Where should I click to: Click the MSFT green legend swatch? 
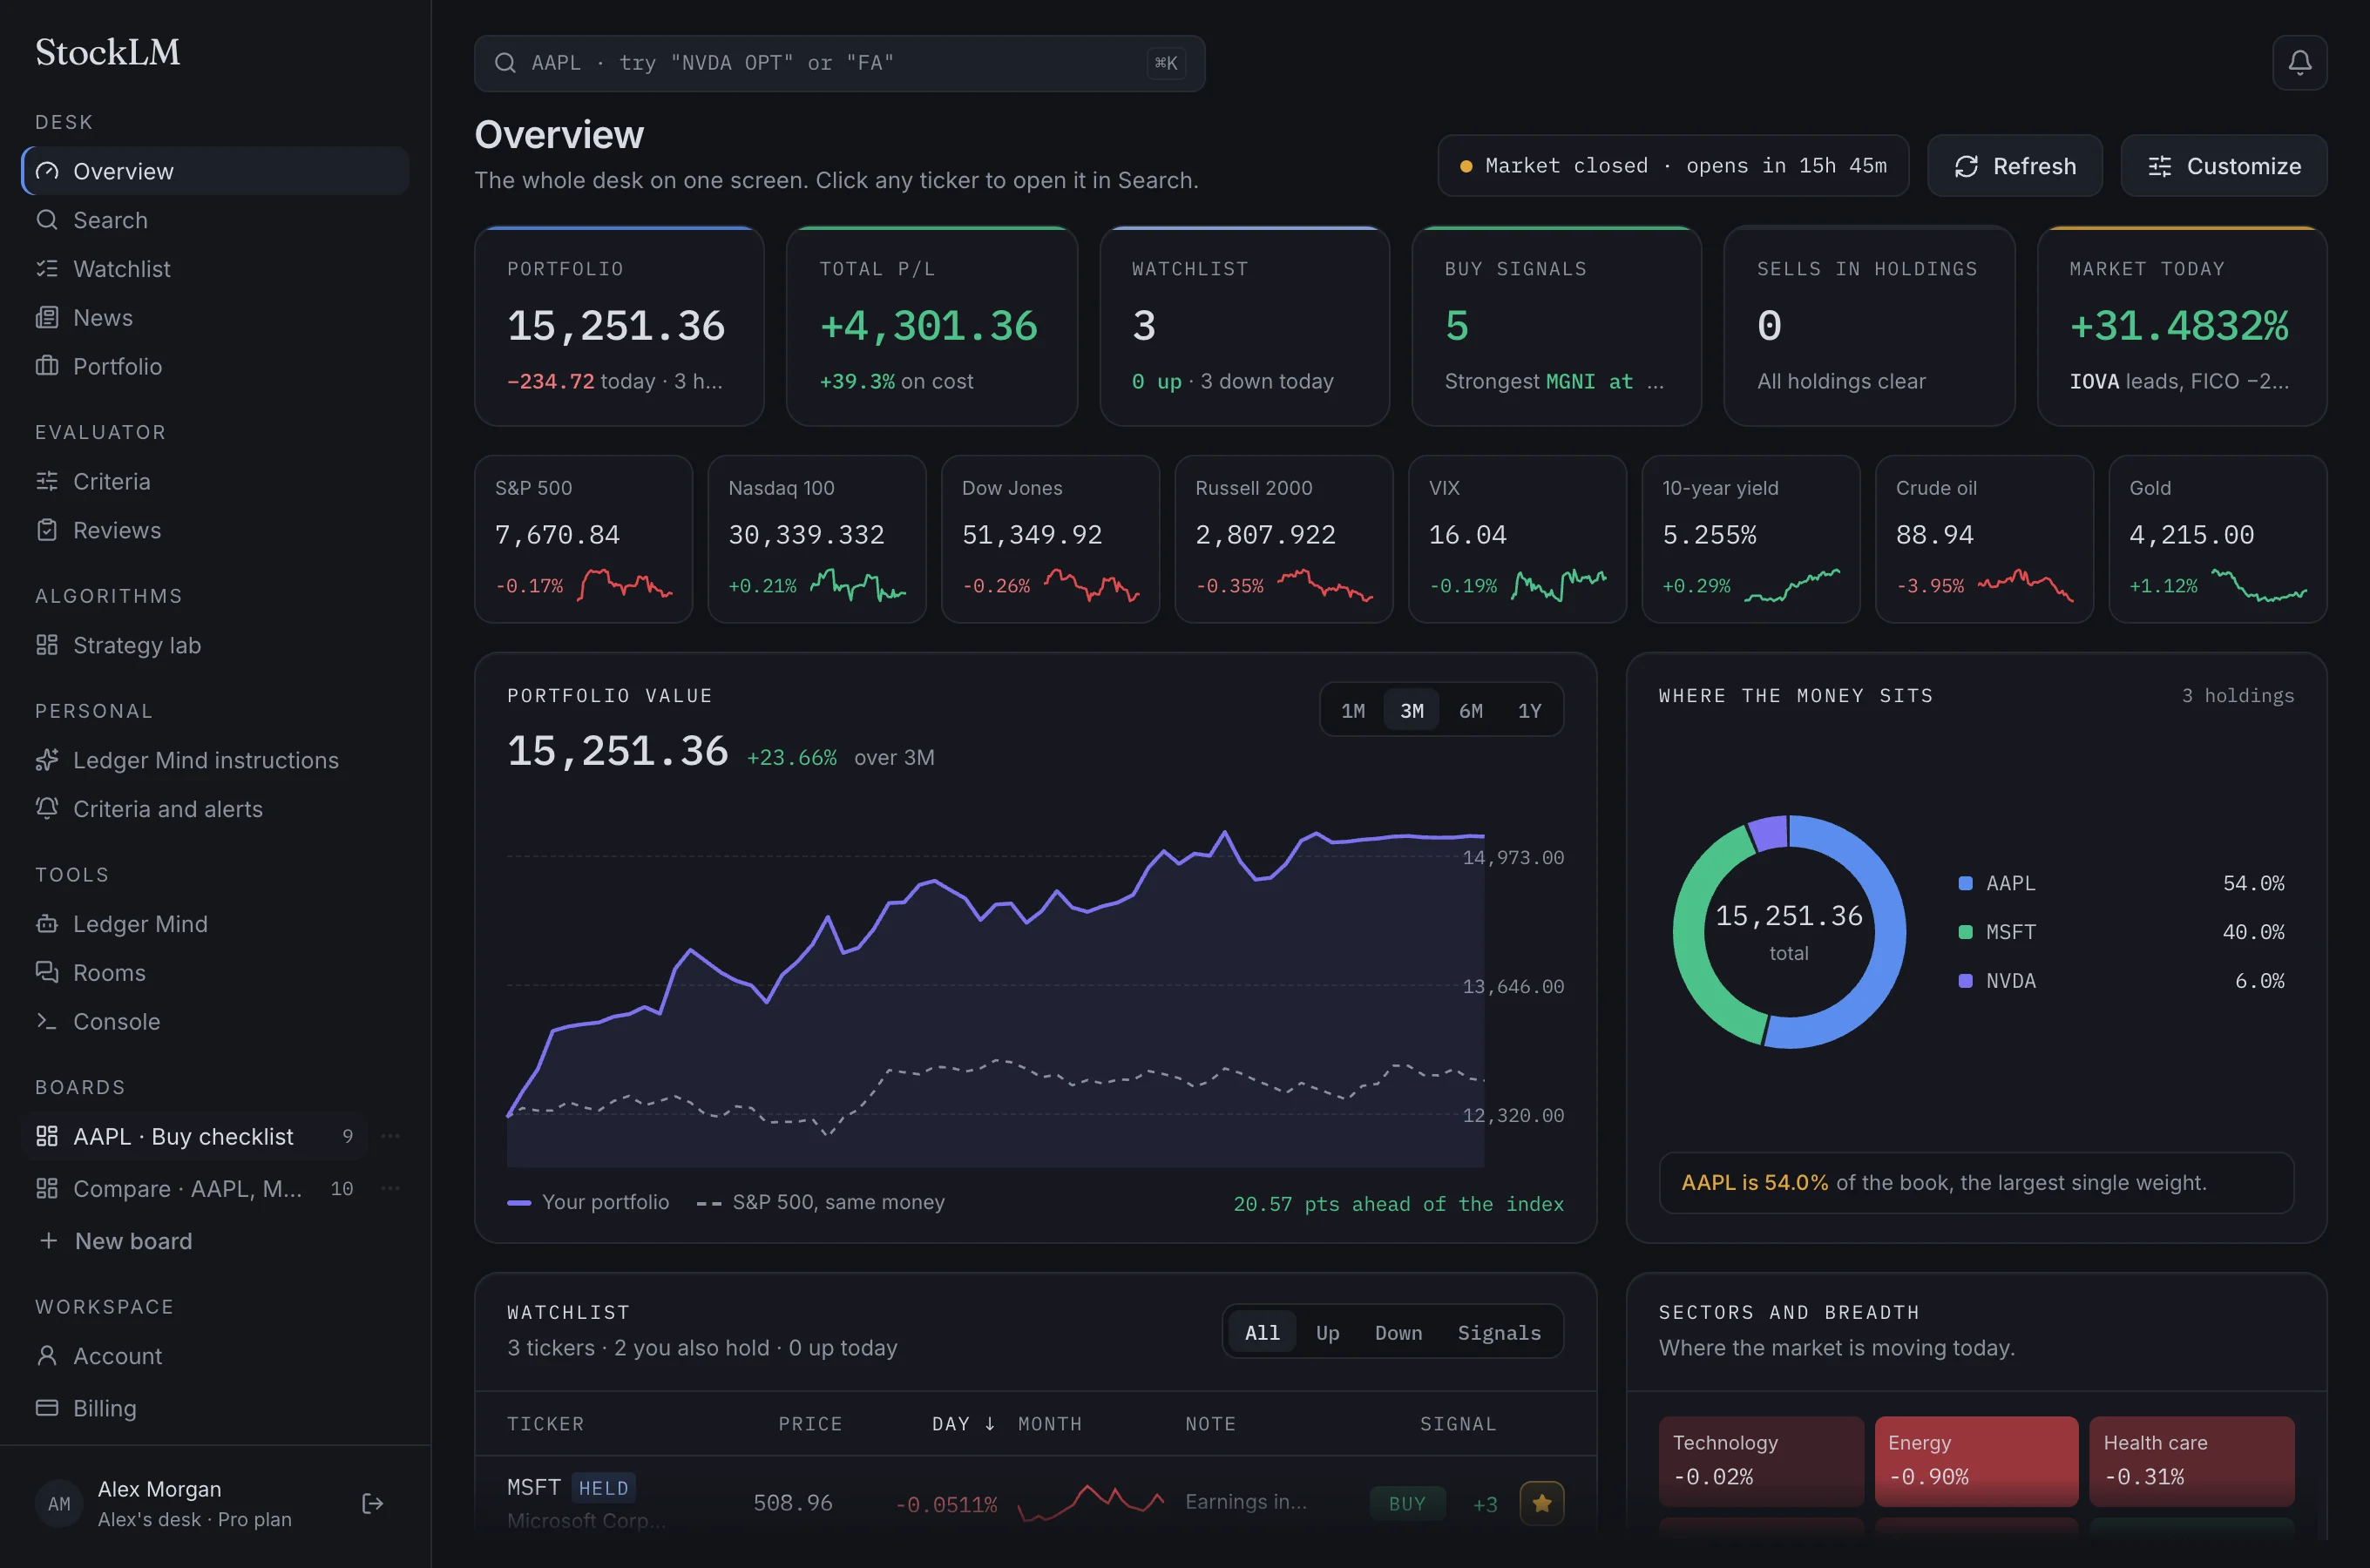click(1965, 932)
